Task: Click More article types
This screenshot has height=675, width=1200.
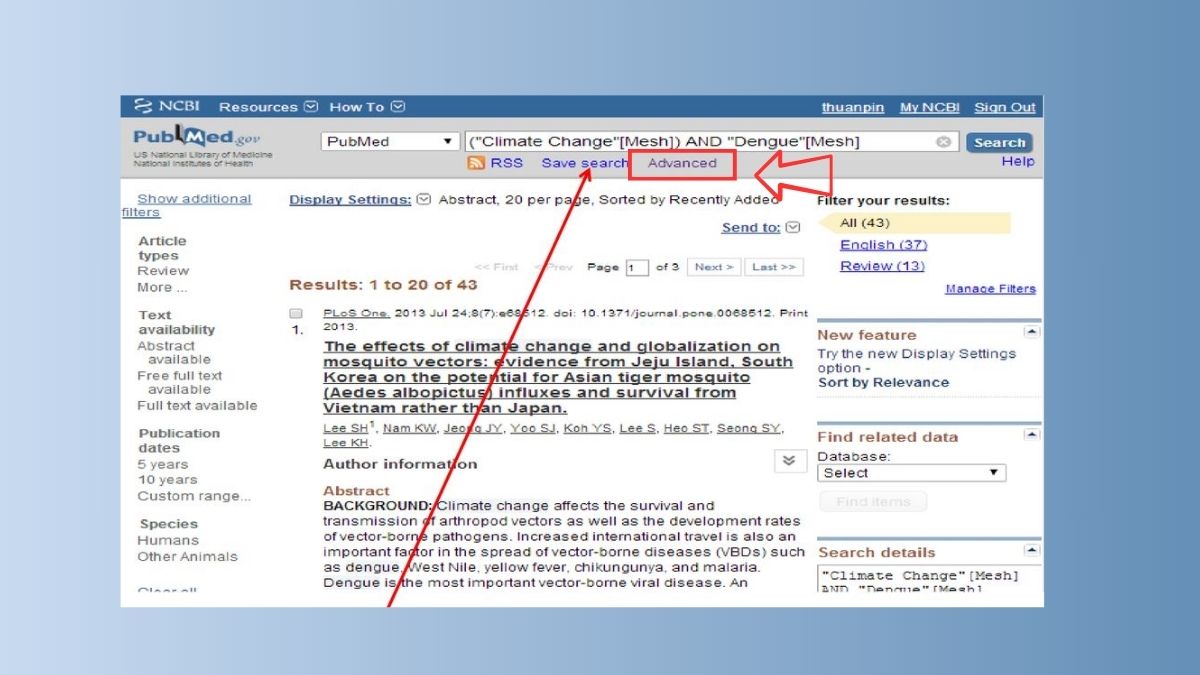Action: pos(162,287)
